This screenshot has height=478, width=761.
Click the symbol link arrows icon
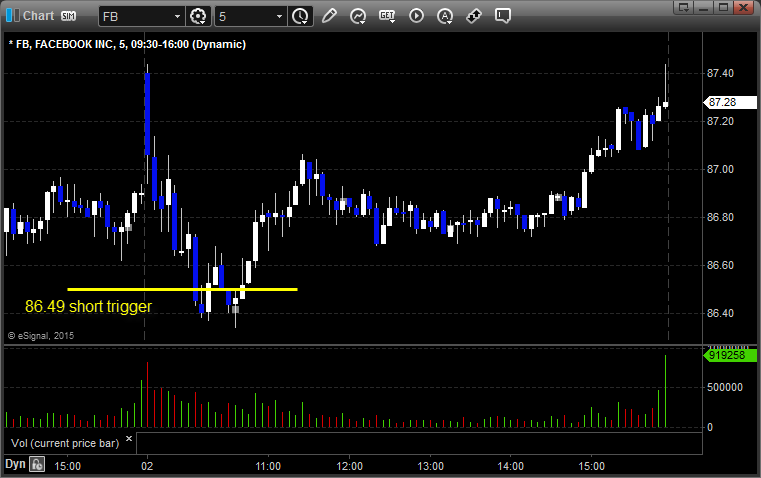(x=474, y=16)
